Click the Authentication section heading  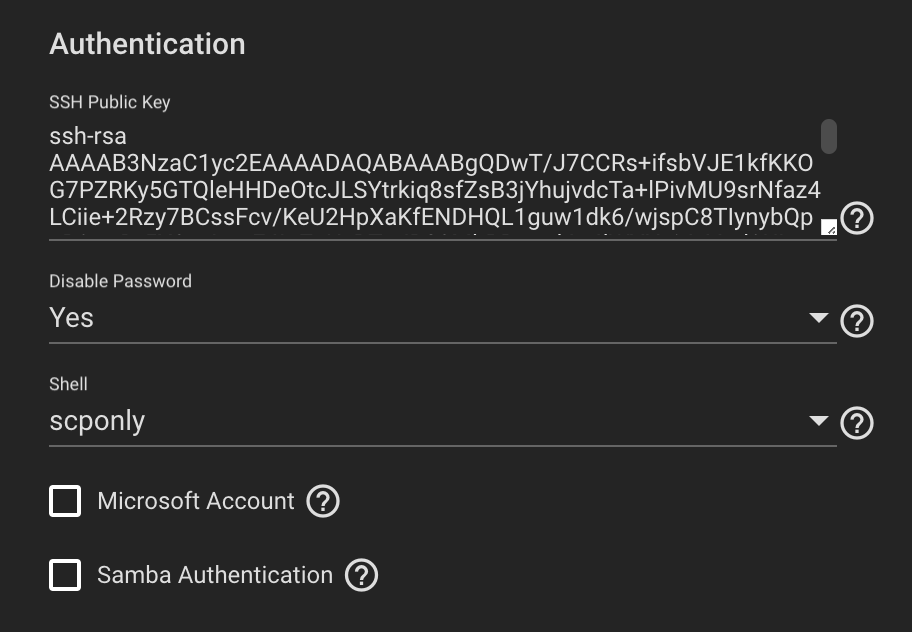[x=147, y=44]
